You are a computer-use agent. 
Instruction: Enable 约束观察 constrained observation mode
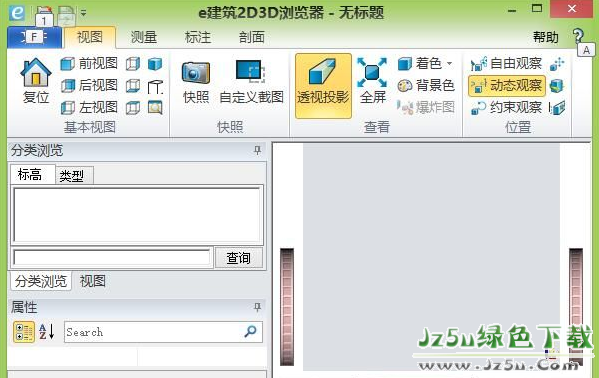click(x=507, y=107)
